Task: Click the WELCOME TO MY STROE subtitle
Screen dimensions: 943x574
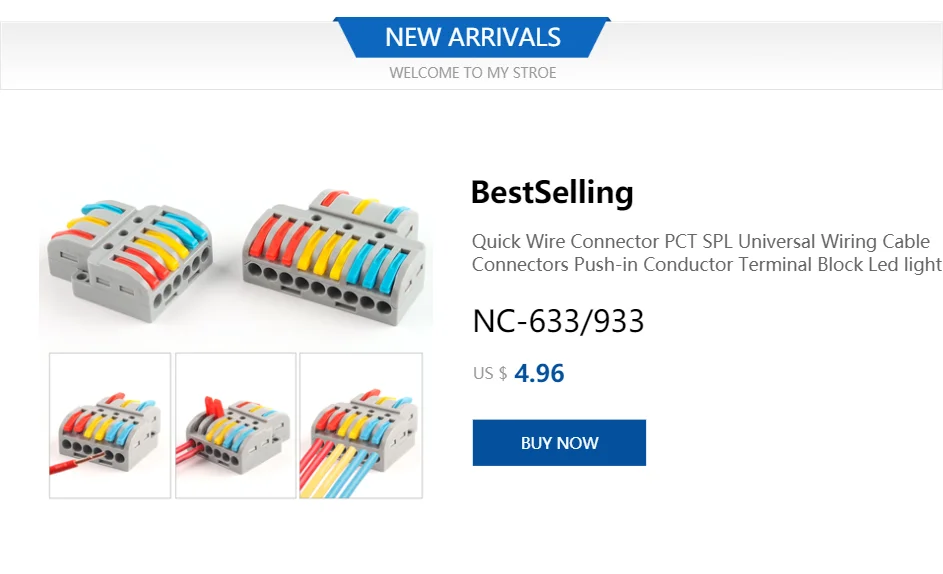Action: click(x=472, y=73)
